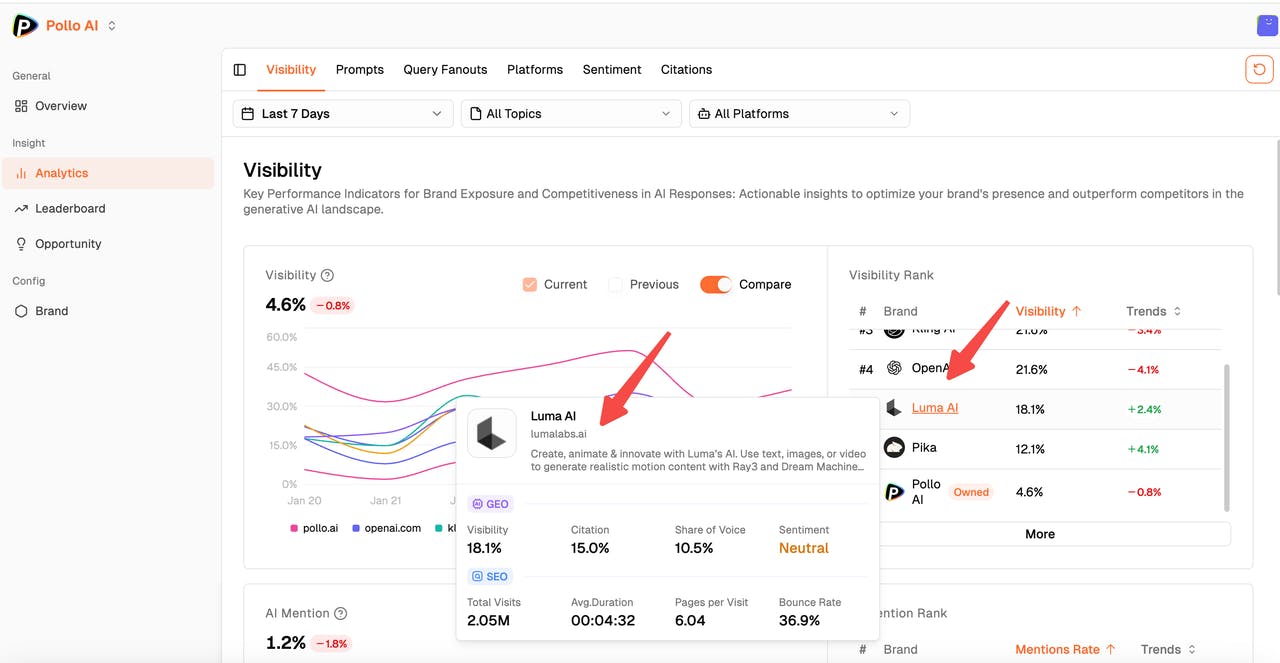Click the Visibility help question-mark icon
The height and width of the screenshot is (663, 1280).
tap(327, 275)
